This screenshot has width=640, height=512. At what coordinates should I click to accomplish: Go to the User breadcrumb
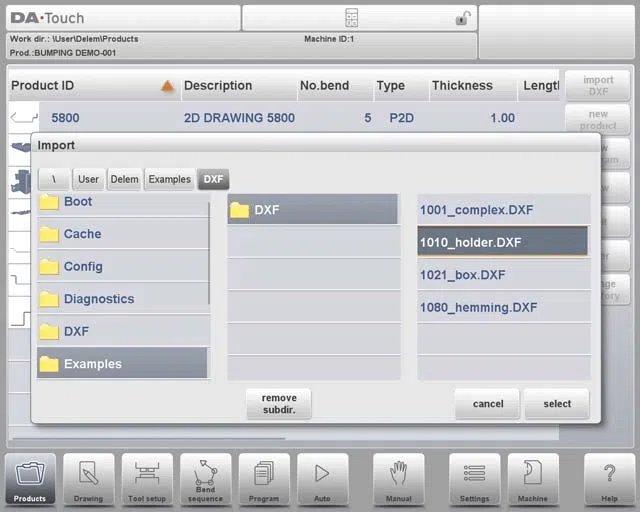click(89, 179)
